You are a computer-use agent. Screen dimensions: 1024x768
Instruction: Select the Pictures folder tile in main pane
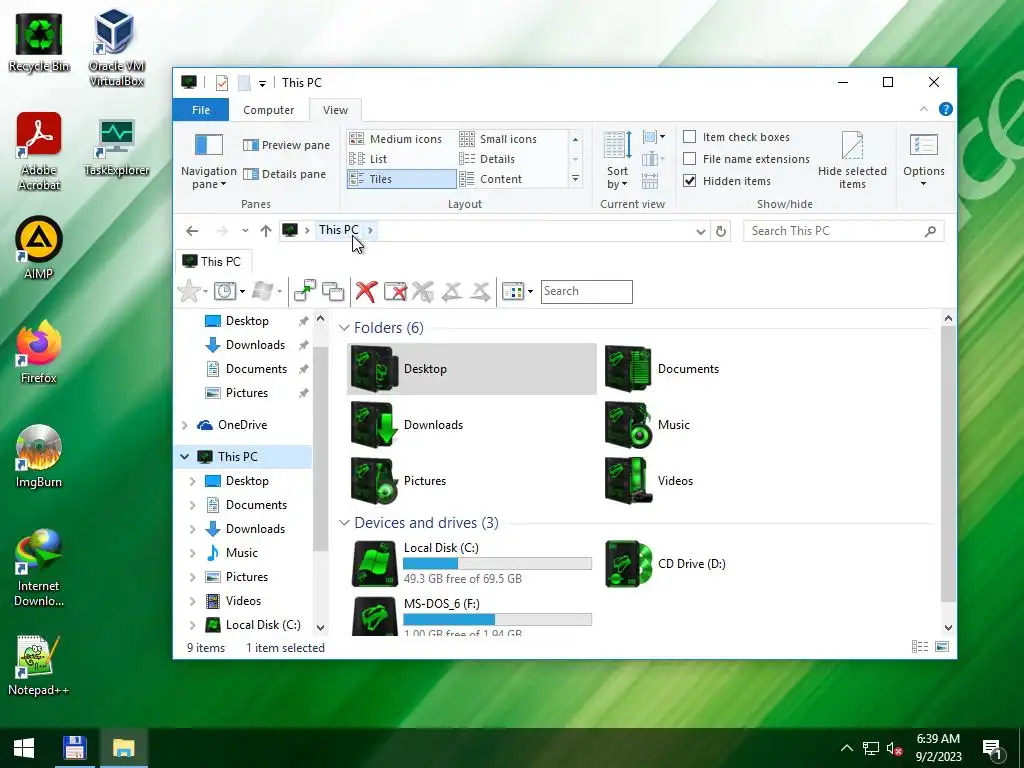point(472,481)
